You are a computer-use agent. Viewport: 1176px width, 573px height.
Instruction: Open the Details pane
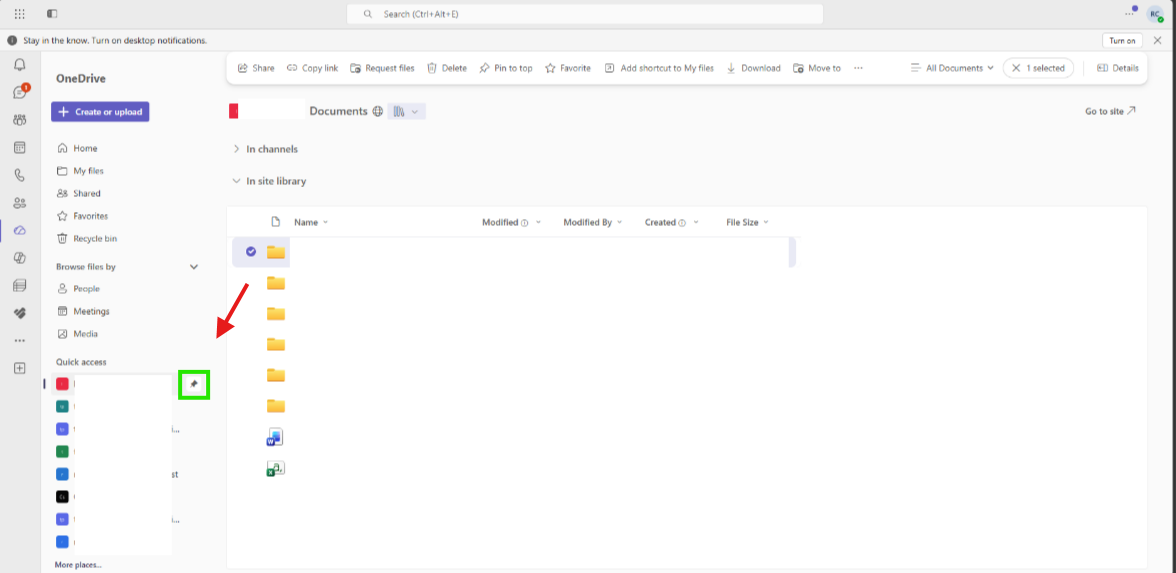(1118, 68)
